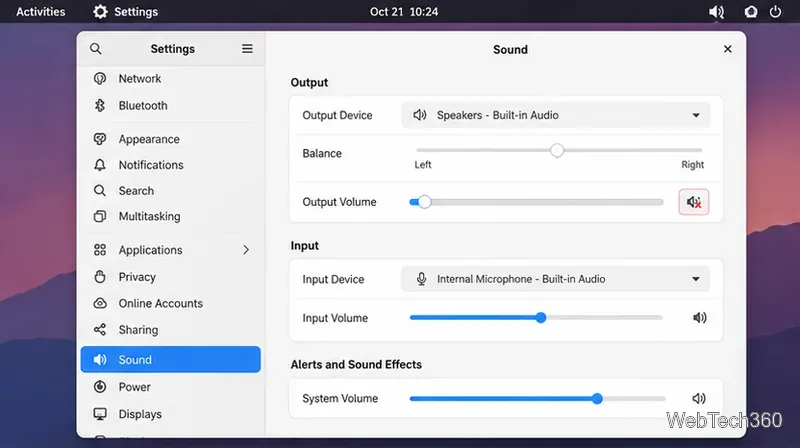The height and width of the screenshot is (448, 800).
Task: Click the "Left" balance label
Action: tap(422, 164)
